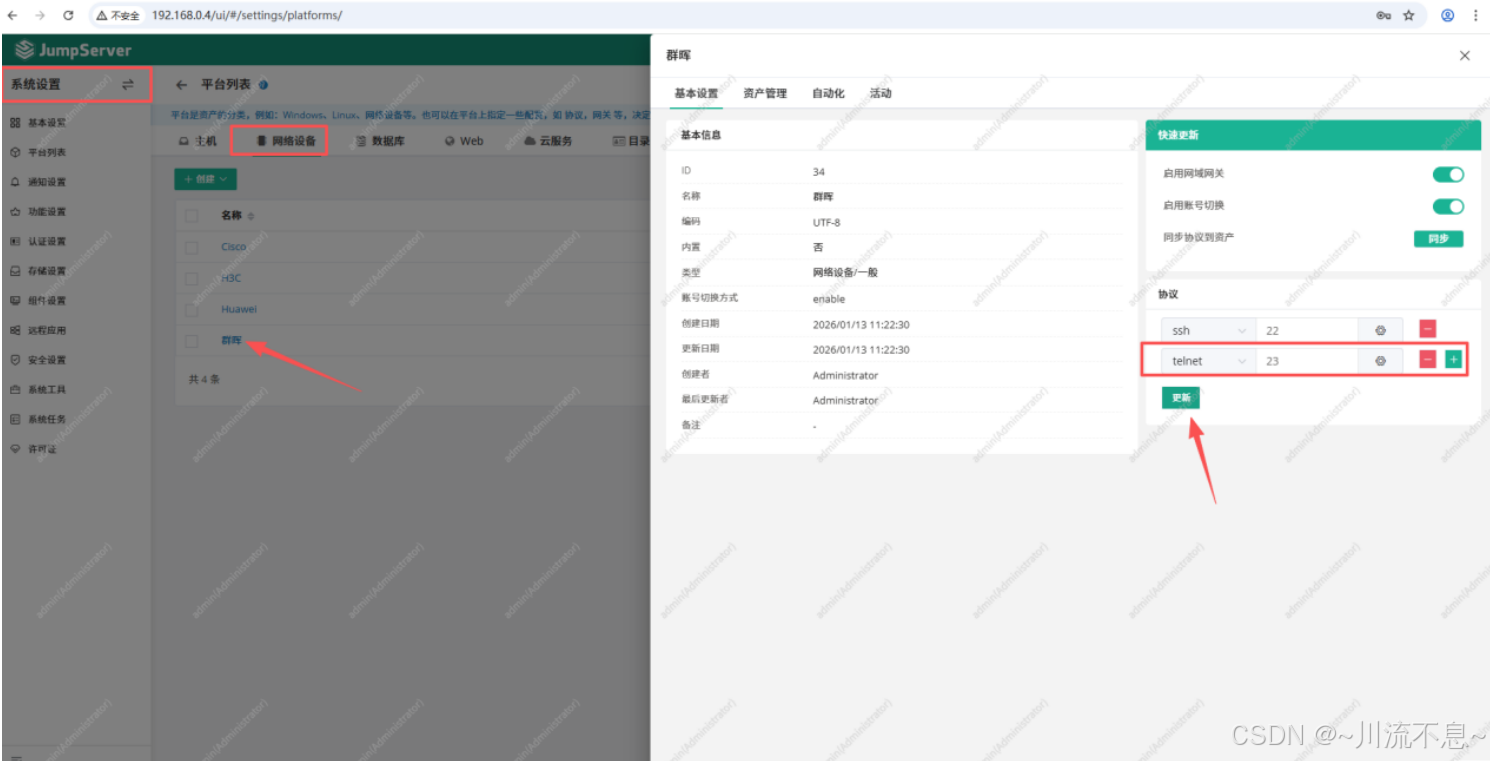1490x761 pixels.
Task: Click the telnet port field showing 23
Action: pos(1307,360)
